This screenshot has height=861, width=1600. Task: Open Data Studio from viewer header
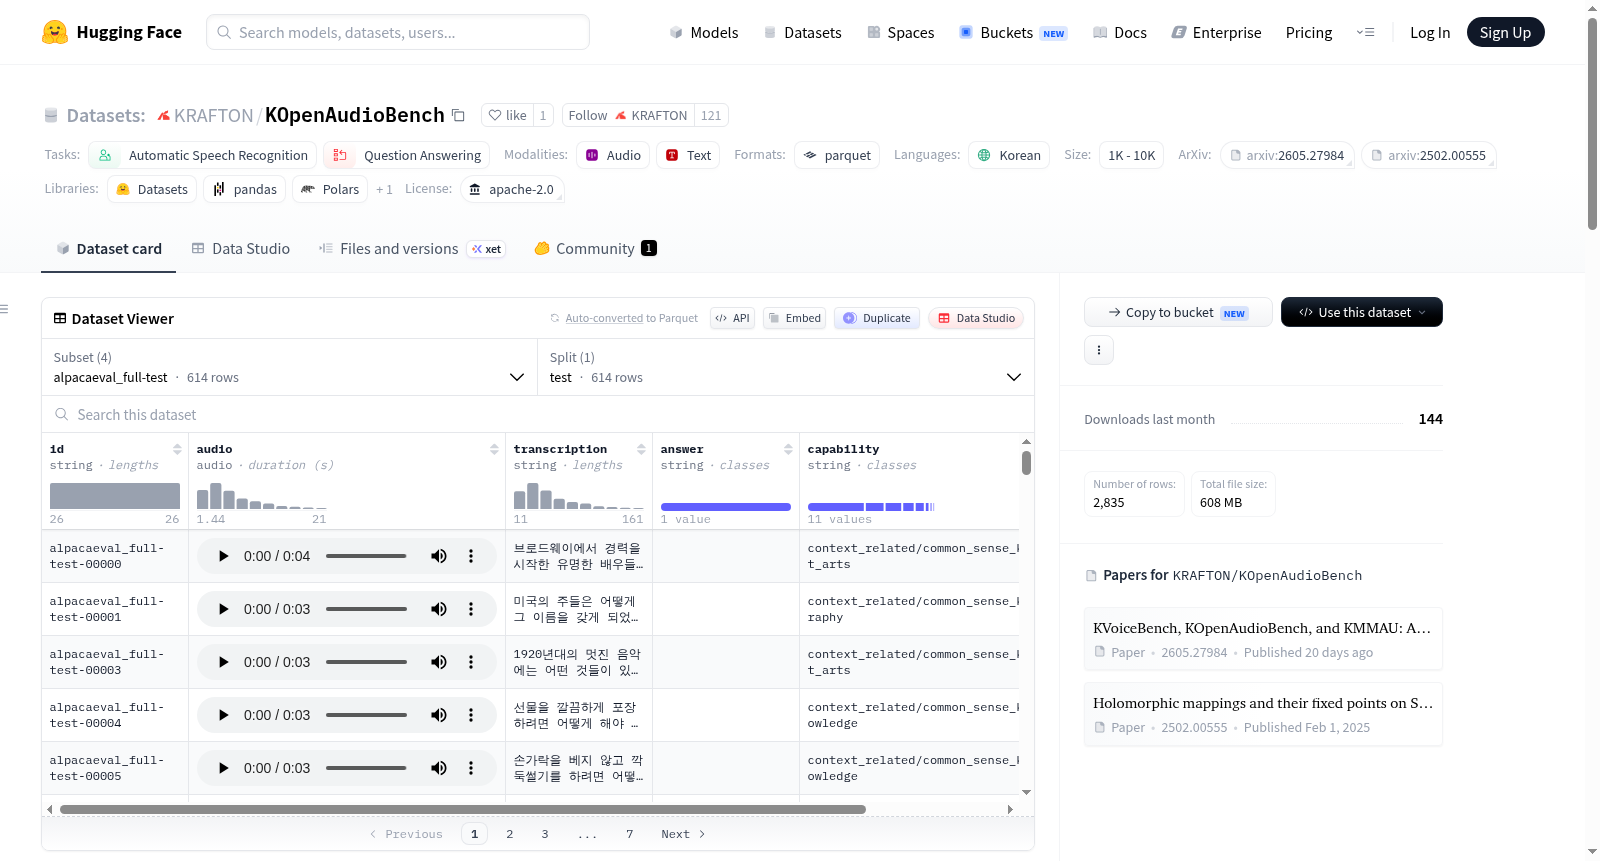pyautogui.click(x=976, y=318)
